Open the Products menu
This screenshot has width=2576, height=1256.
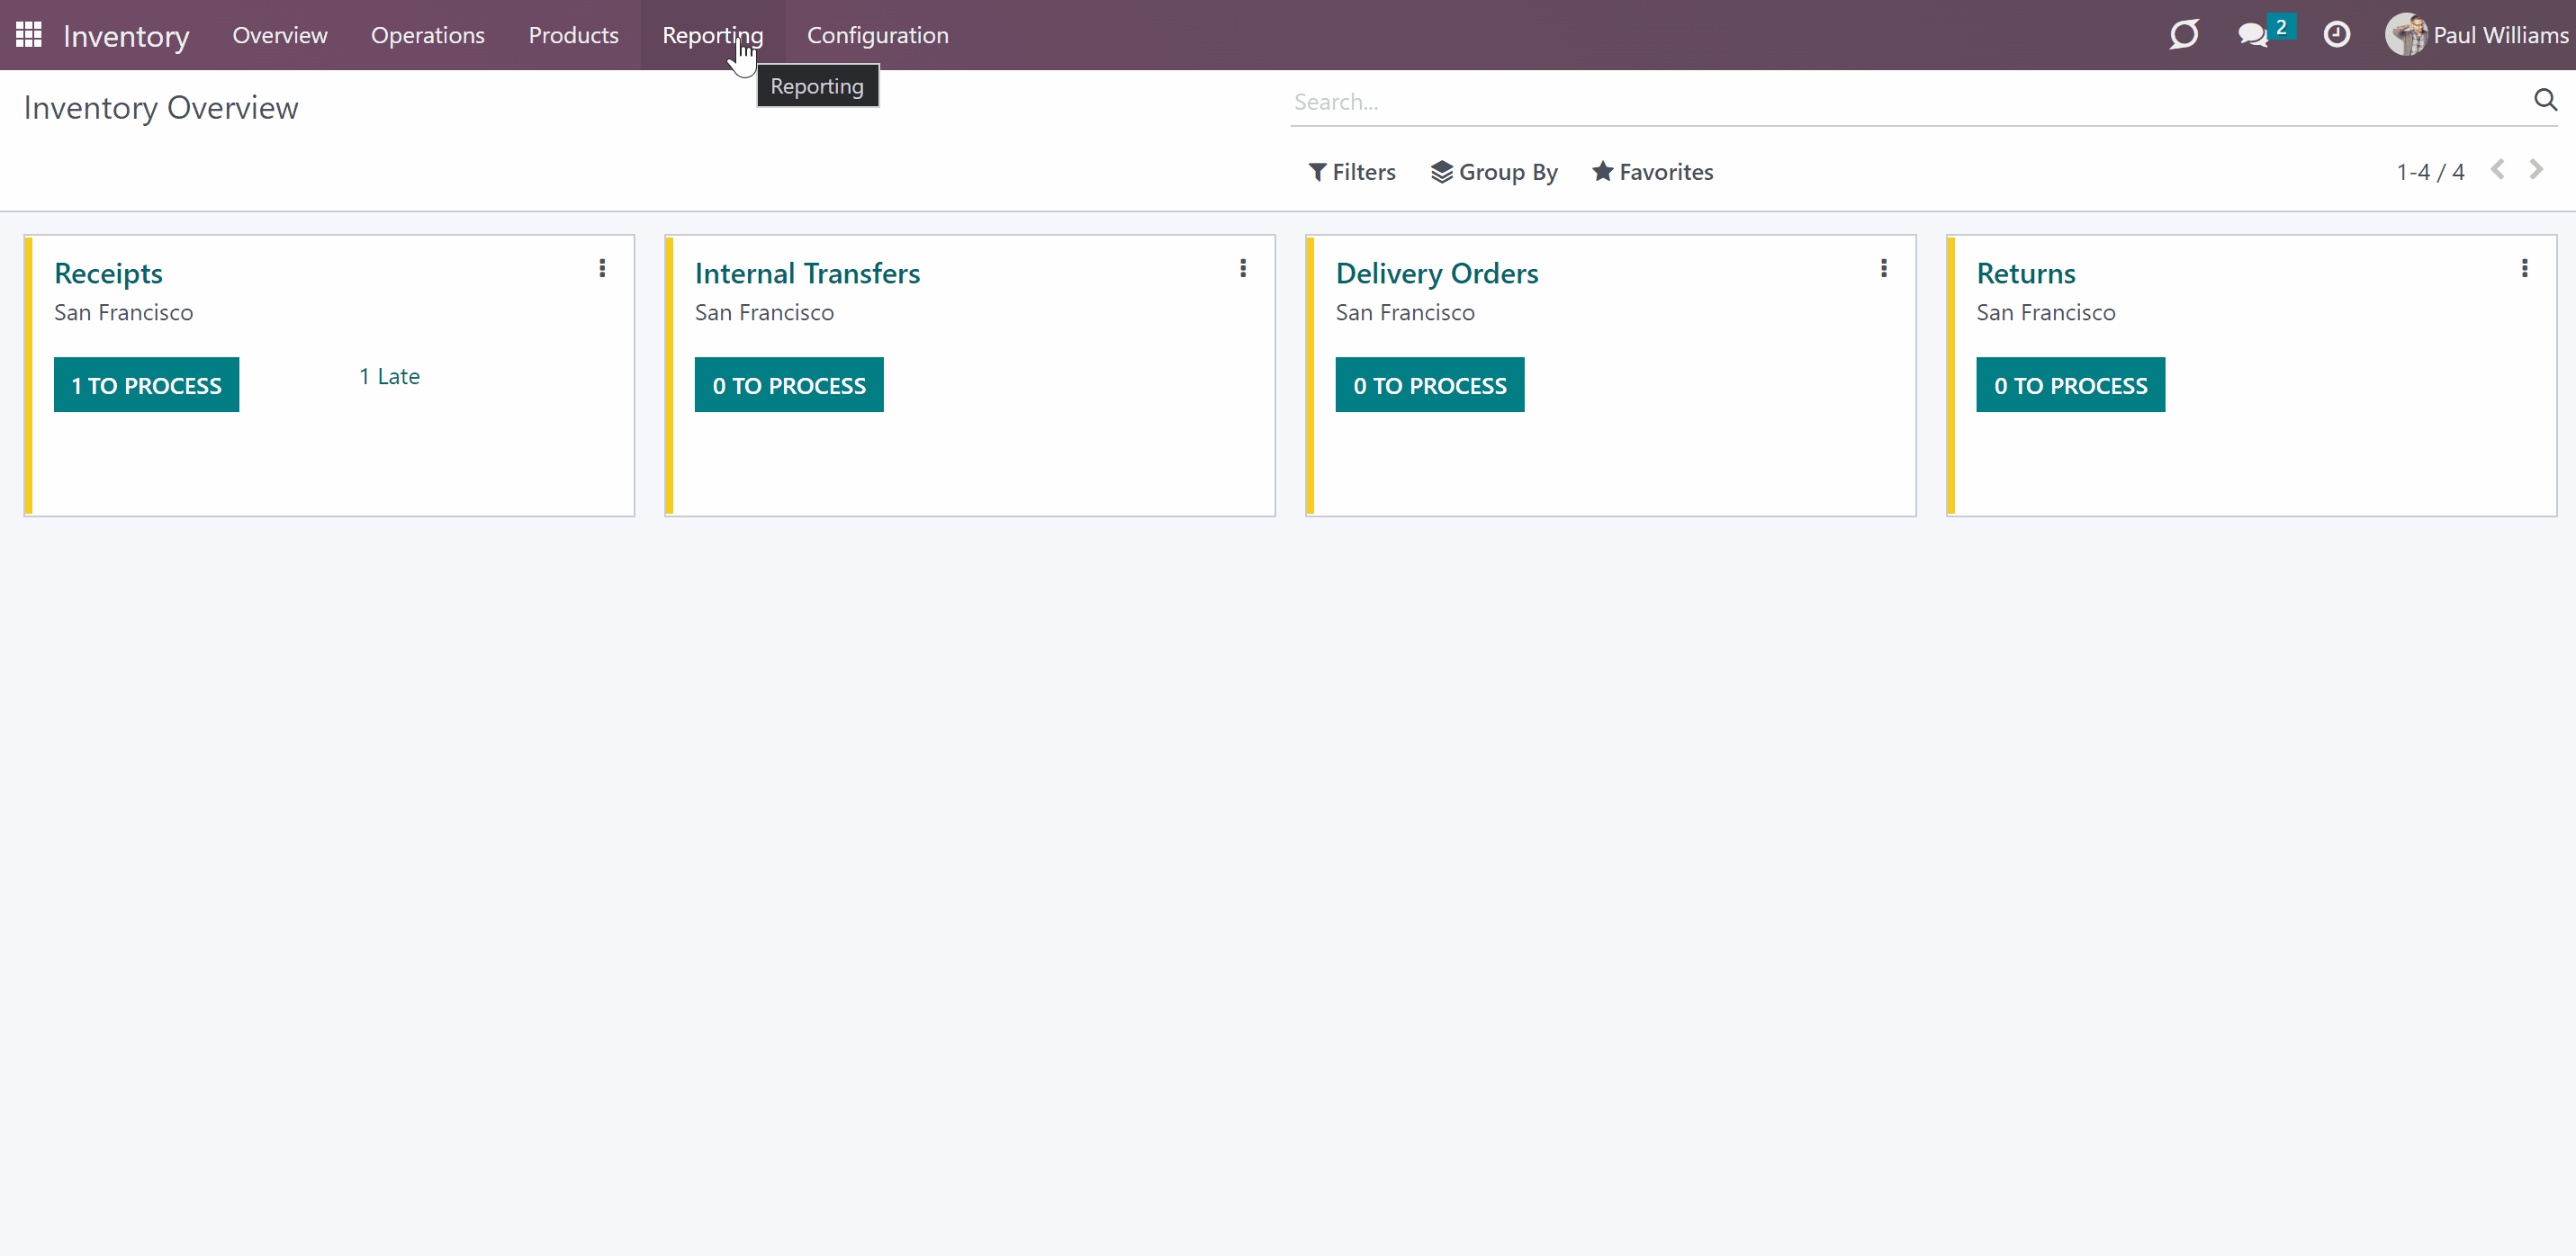point(574,35)
